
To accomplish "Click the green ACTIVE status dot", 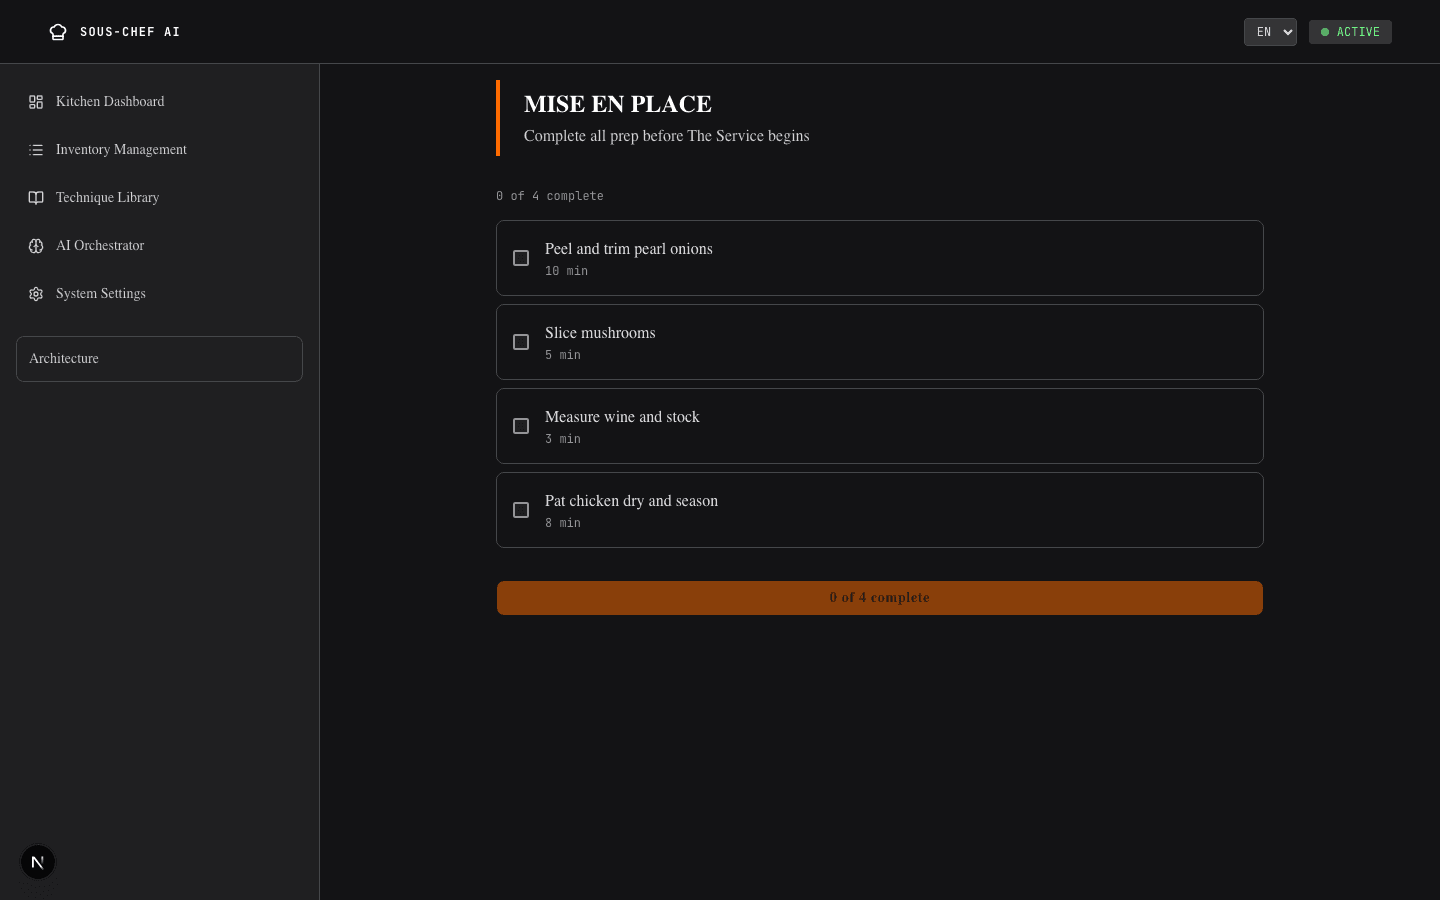I will (1325, 32).
